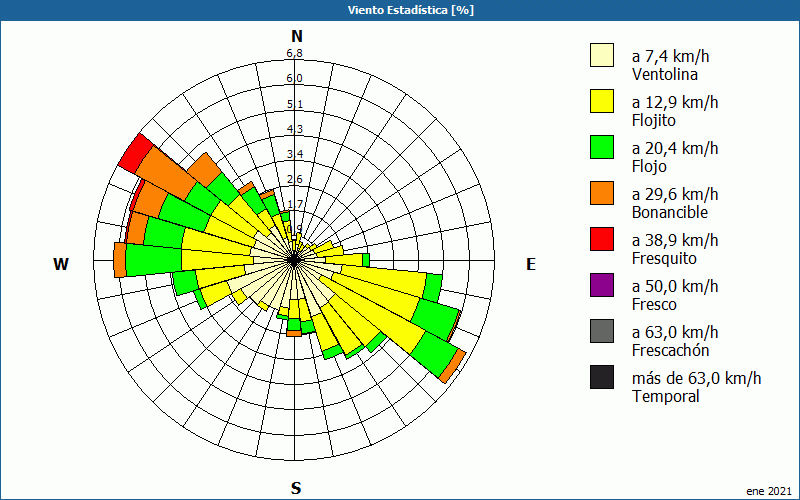Viewport: 800px width, 500px height.
Task: Click the red Fresquito legend swatch
Action: tap(602, 239)
